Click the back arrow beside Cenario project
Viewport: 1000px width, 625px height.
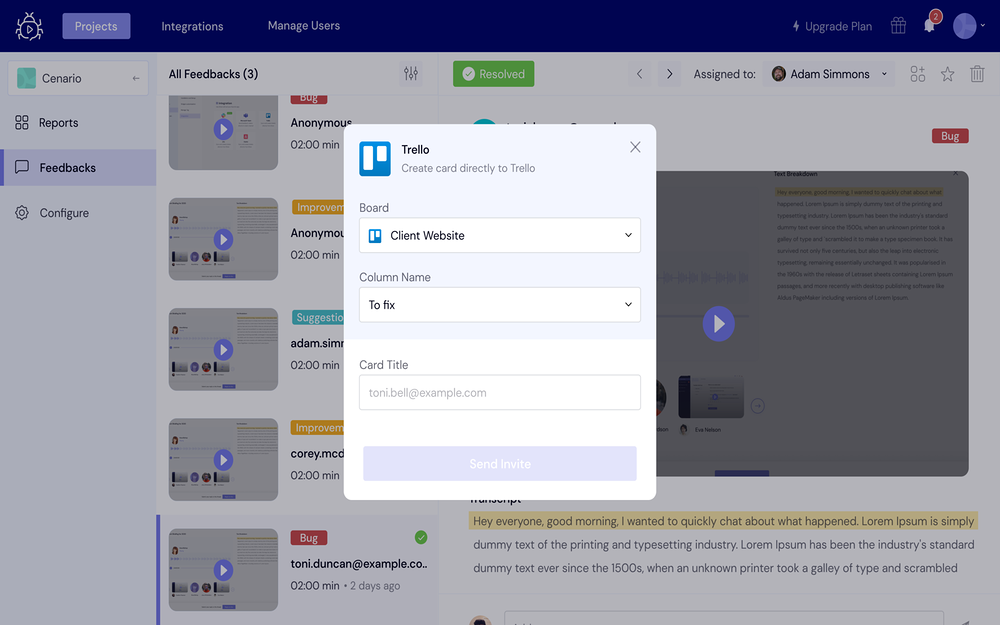[x=136, y=78]
